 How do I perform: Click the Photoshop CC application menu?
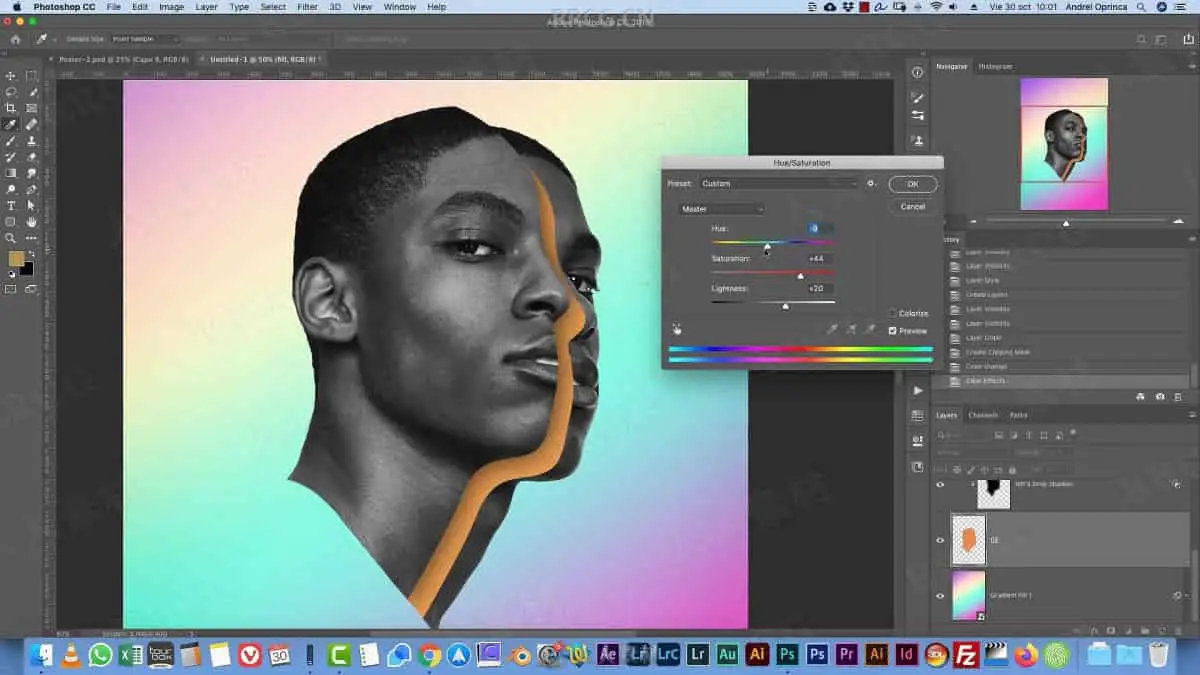64,7
